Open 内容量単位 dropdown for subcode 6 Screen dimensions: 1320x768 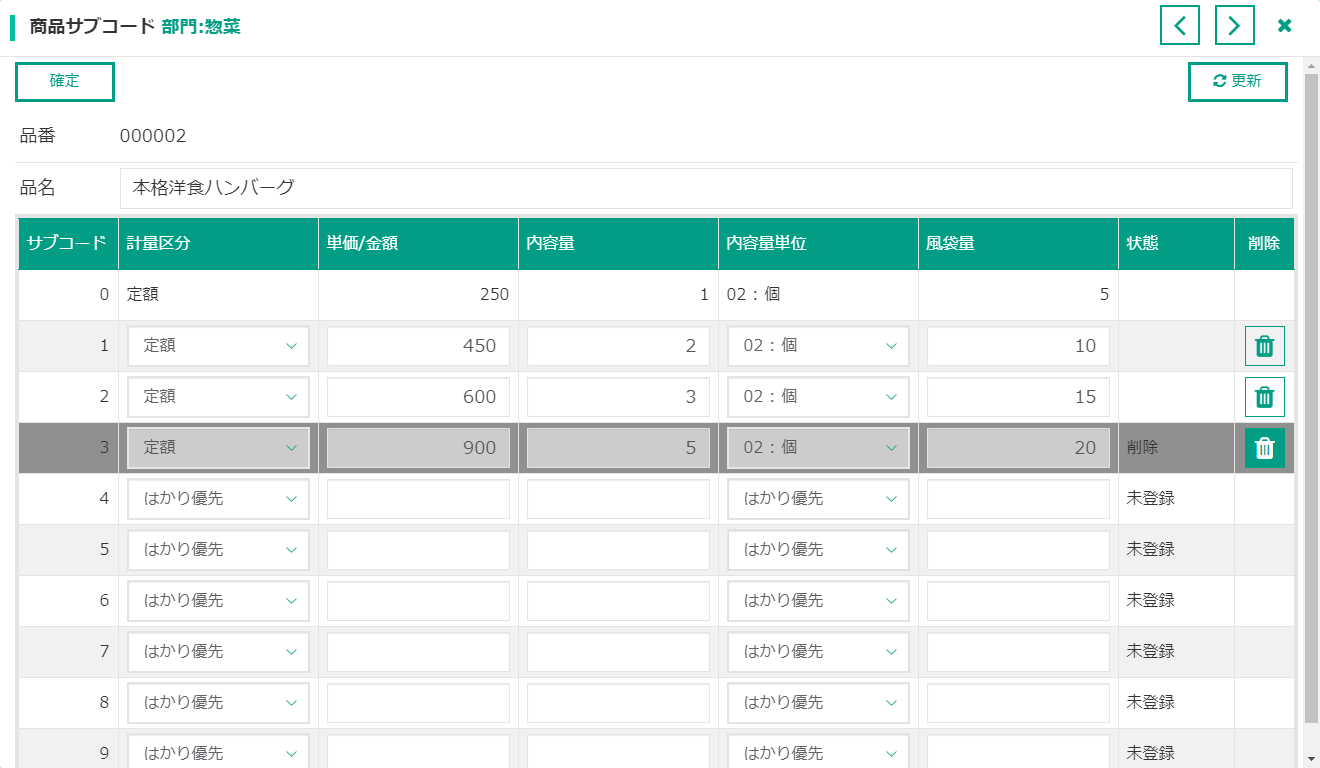click(818, 600)
